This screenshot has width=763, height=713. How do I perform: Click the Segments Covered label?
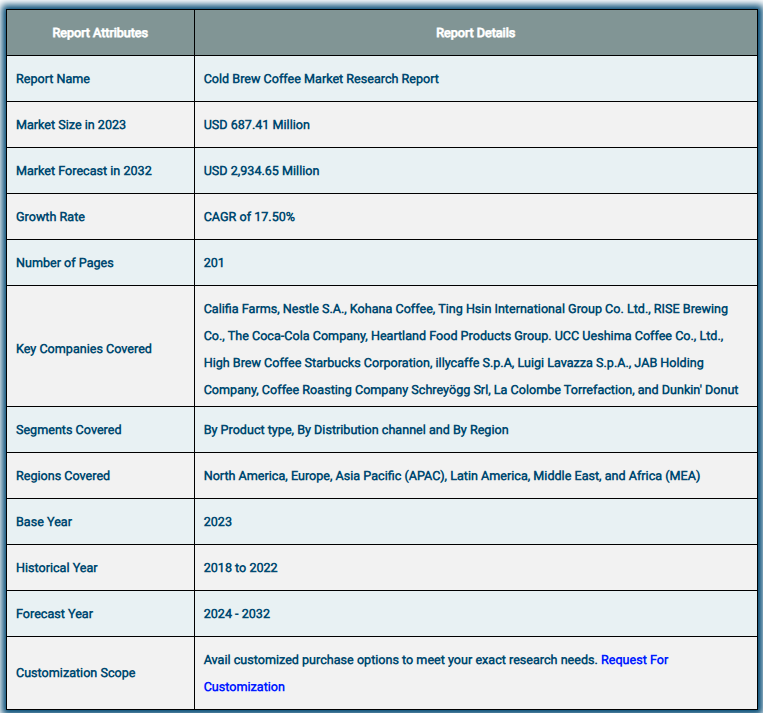point(69,430)
